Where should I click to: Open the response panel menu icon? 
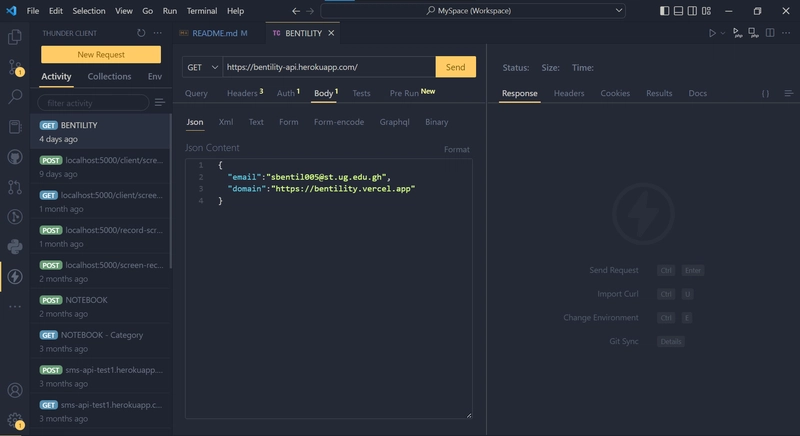pyautogui.click(x=788, y=93)
